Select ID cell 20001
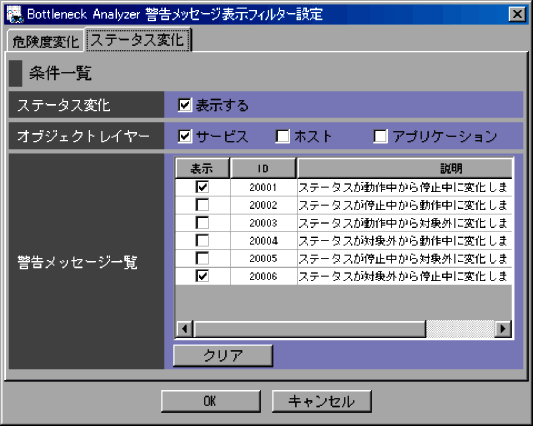 click(263, 187)
